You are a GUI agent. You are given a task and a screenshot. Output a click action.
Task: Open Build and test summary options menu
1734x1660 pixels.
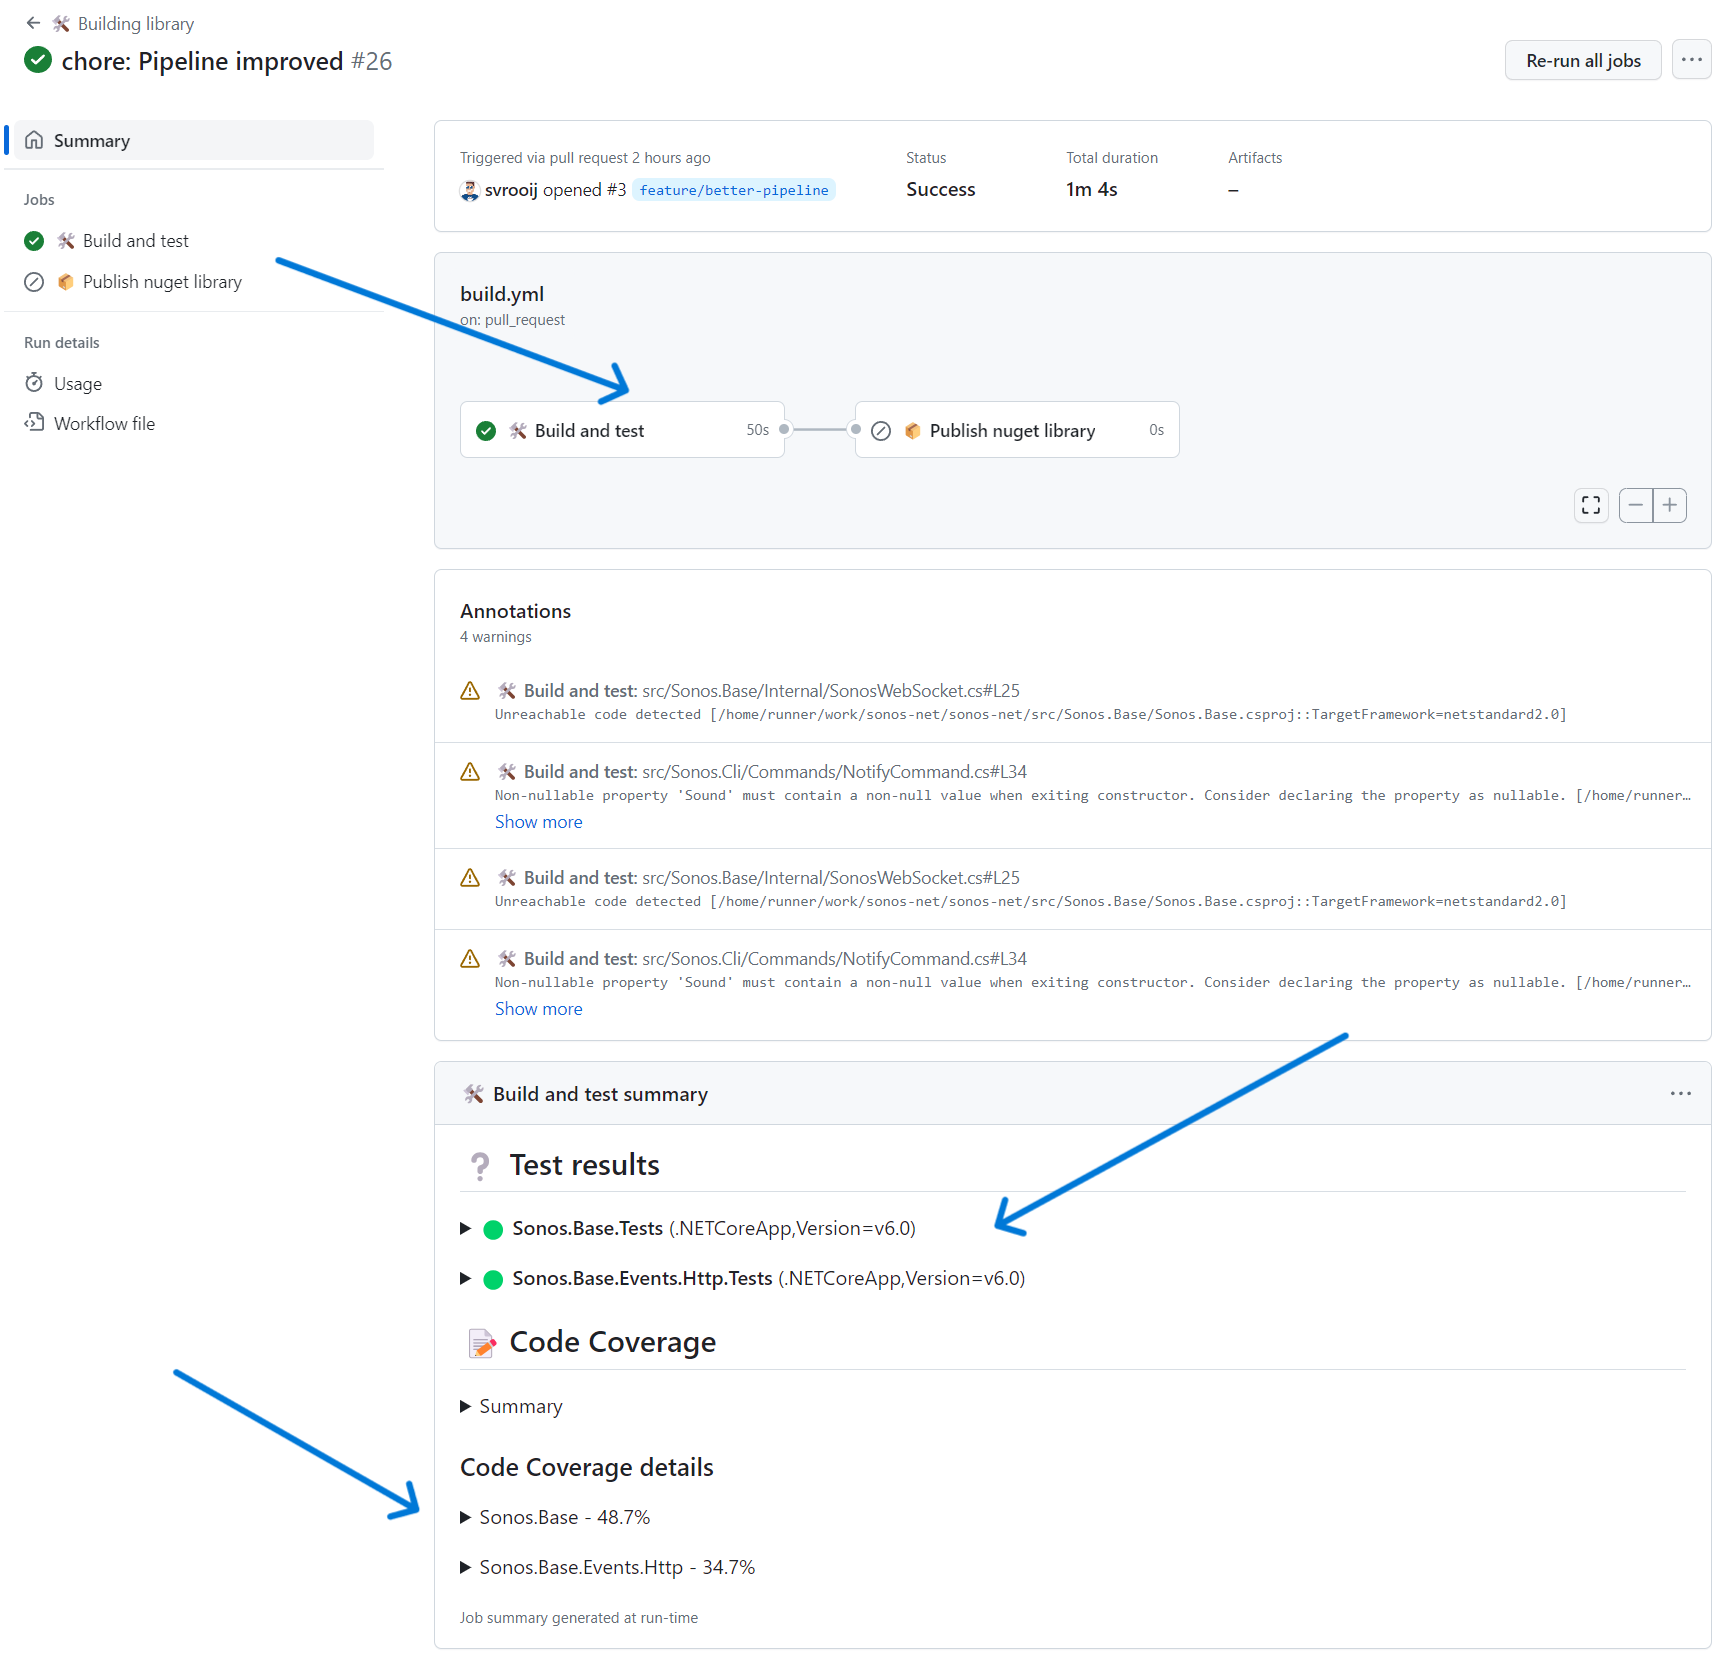click(x=1680, y=1094)
